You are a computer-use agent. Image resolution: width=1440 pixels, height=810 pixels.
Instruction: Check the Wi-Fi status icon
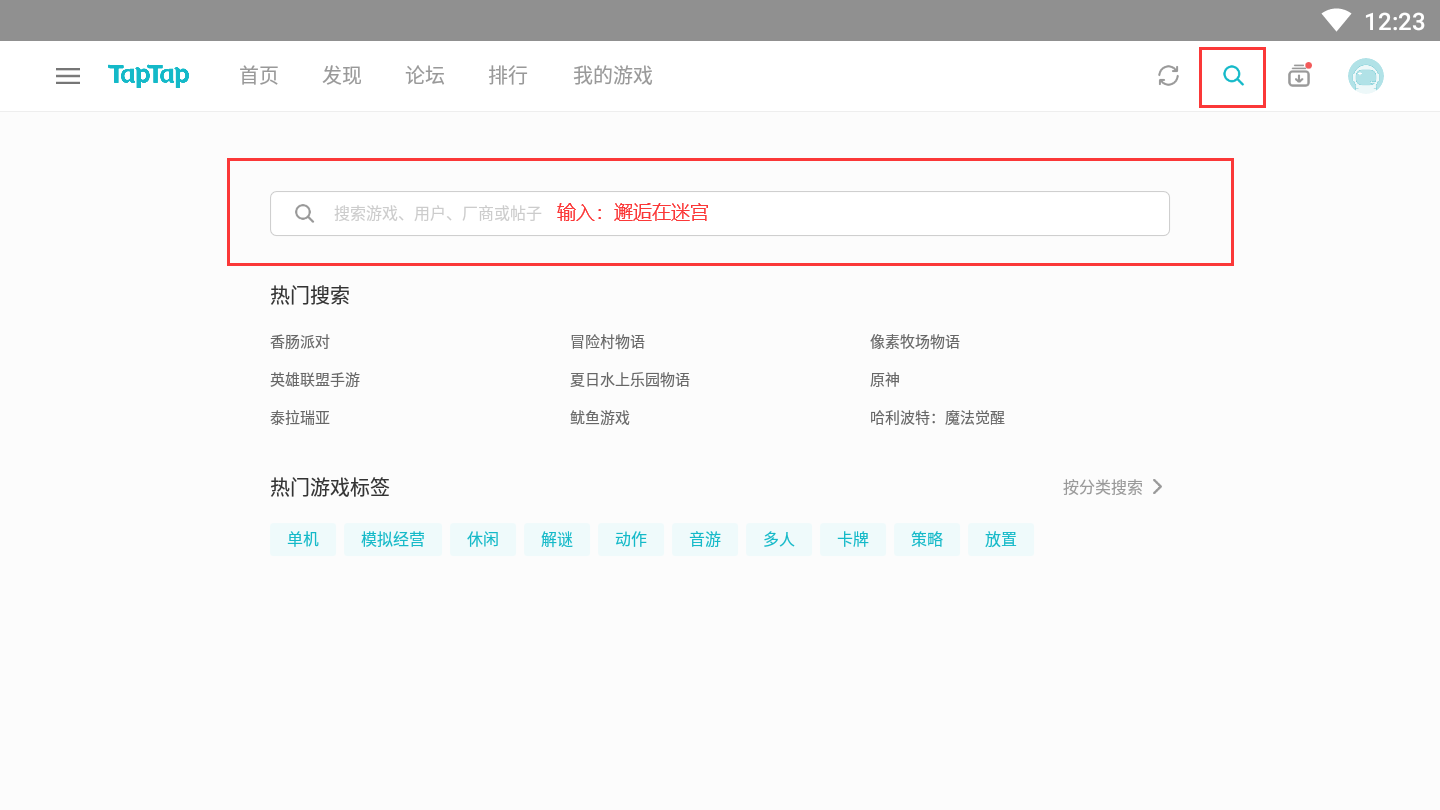[x=1336, y=20]
